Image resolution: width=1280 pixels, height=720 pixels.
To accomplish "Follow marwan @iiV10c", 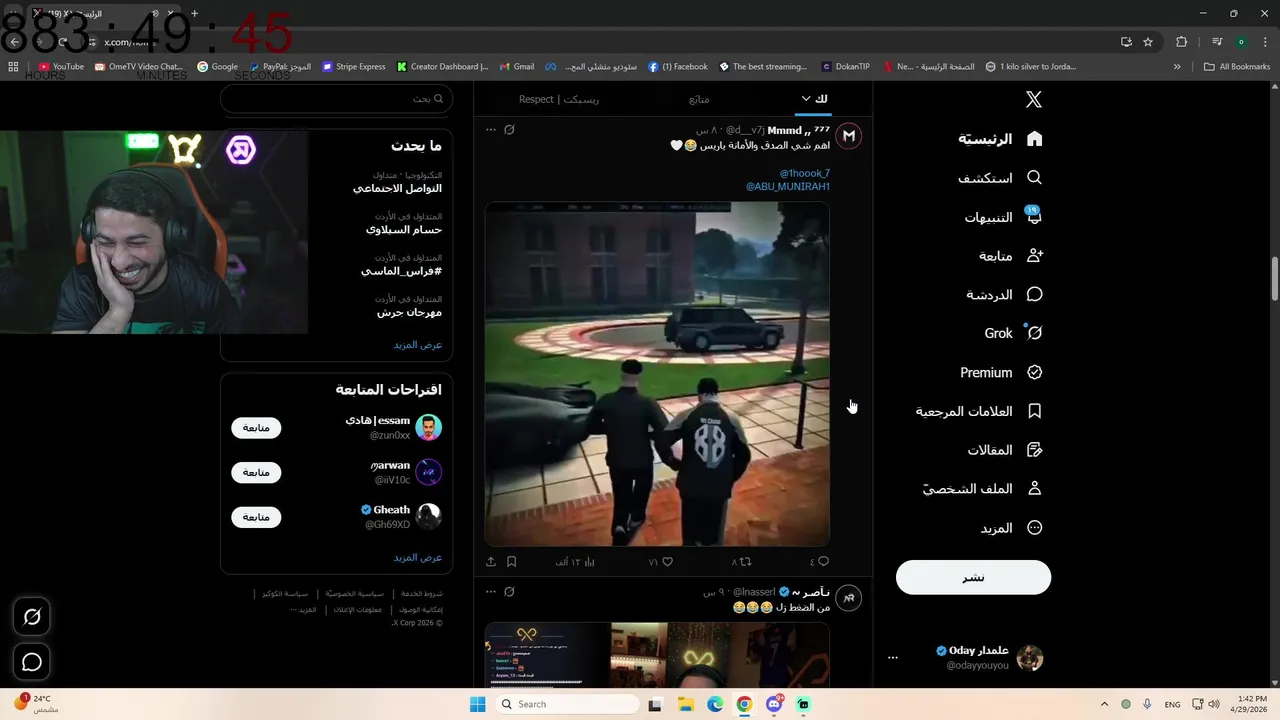I will (256, 472).
